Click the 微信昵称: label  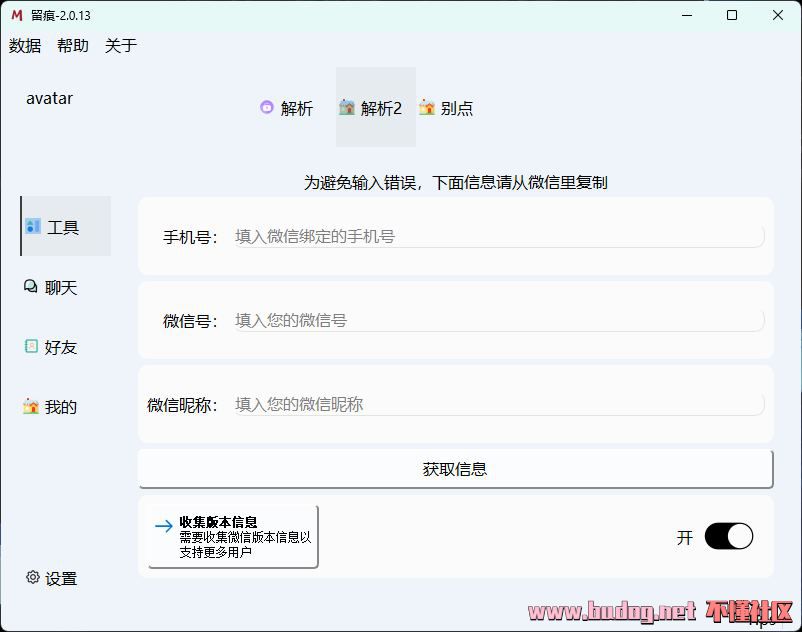182,405
